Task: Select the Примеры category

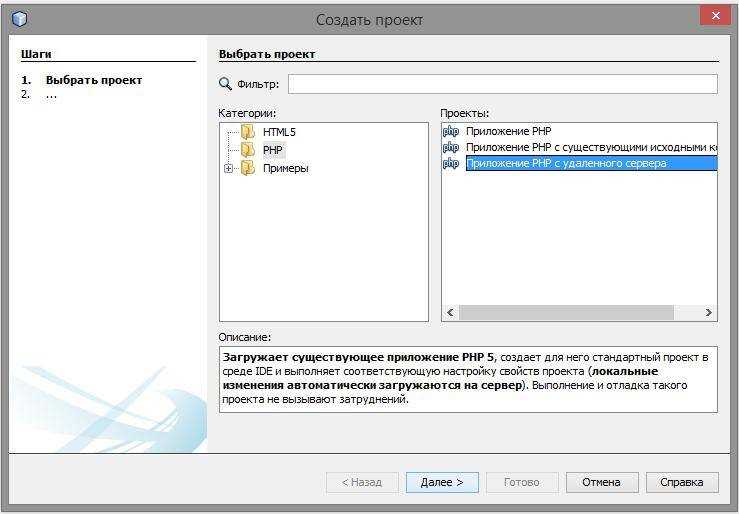Action: 286,168
